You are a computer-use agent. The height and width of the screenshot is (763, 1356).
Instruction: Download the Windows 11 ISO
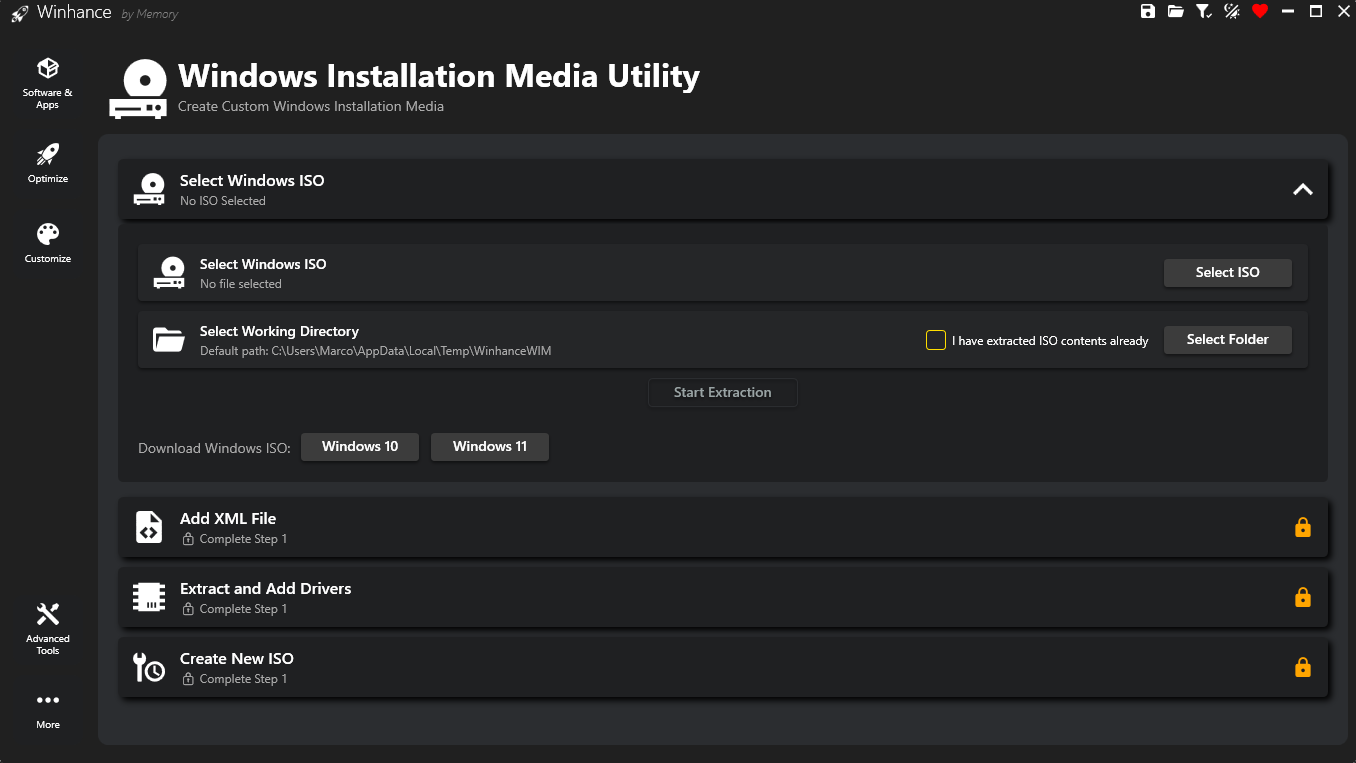pos(489,447)
